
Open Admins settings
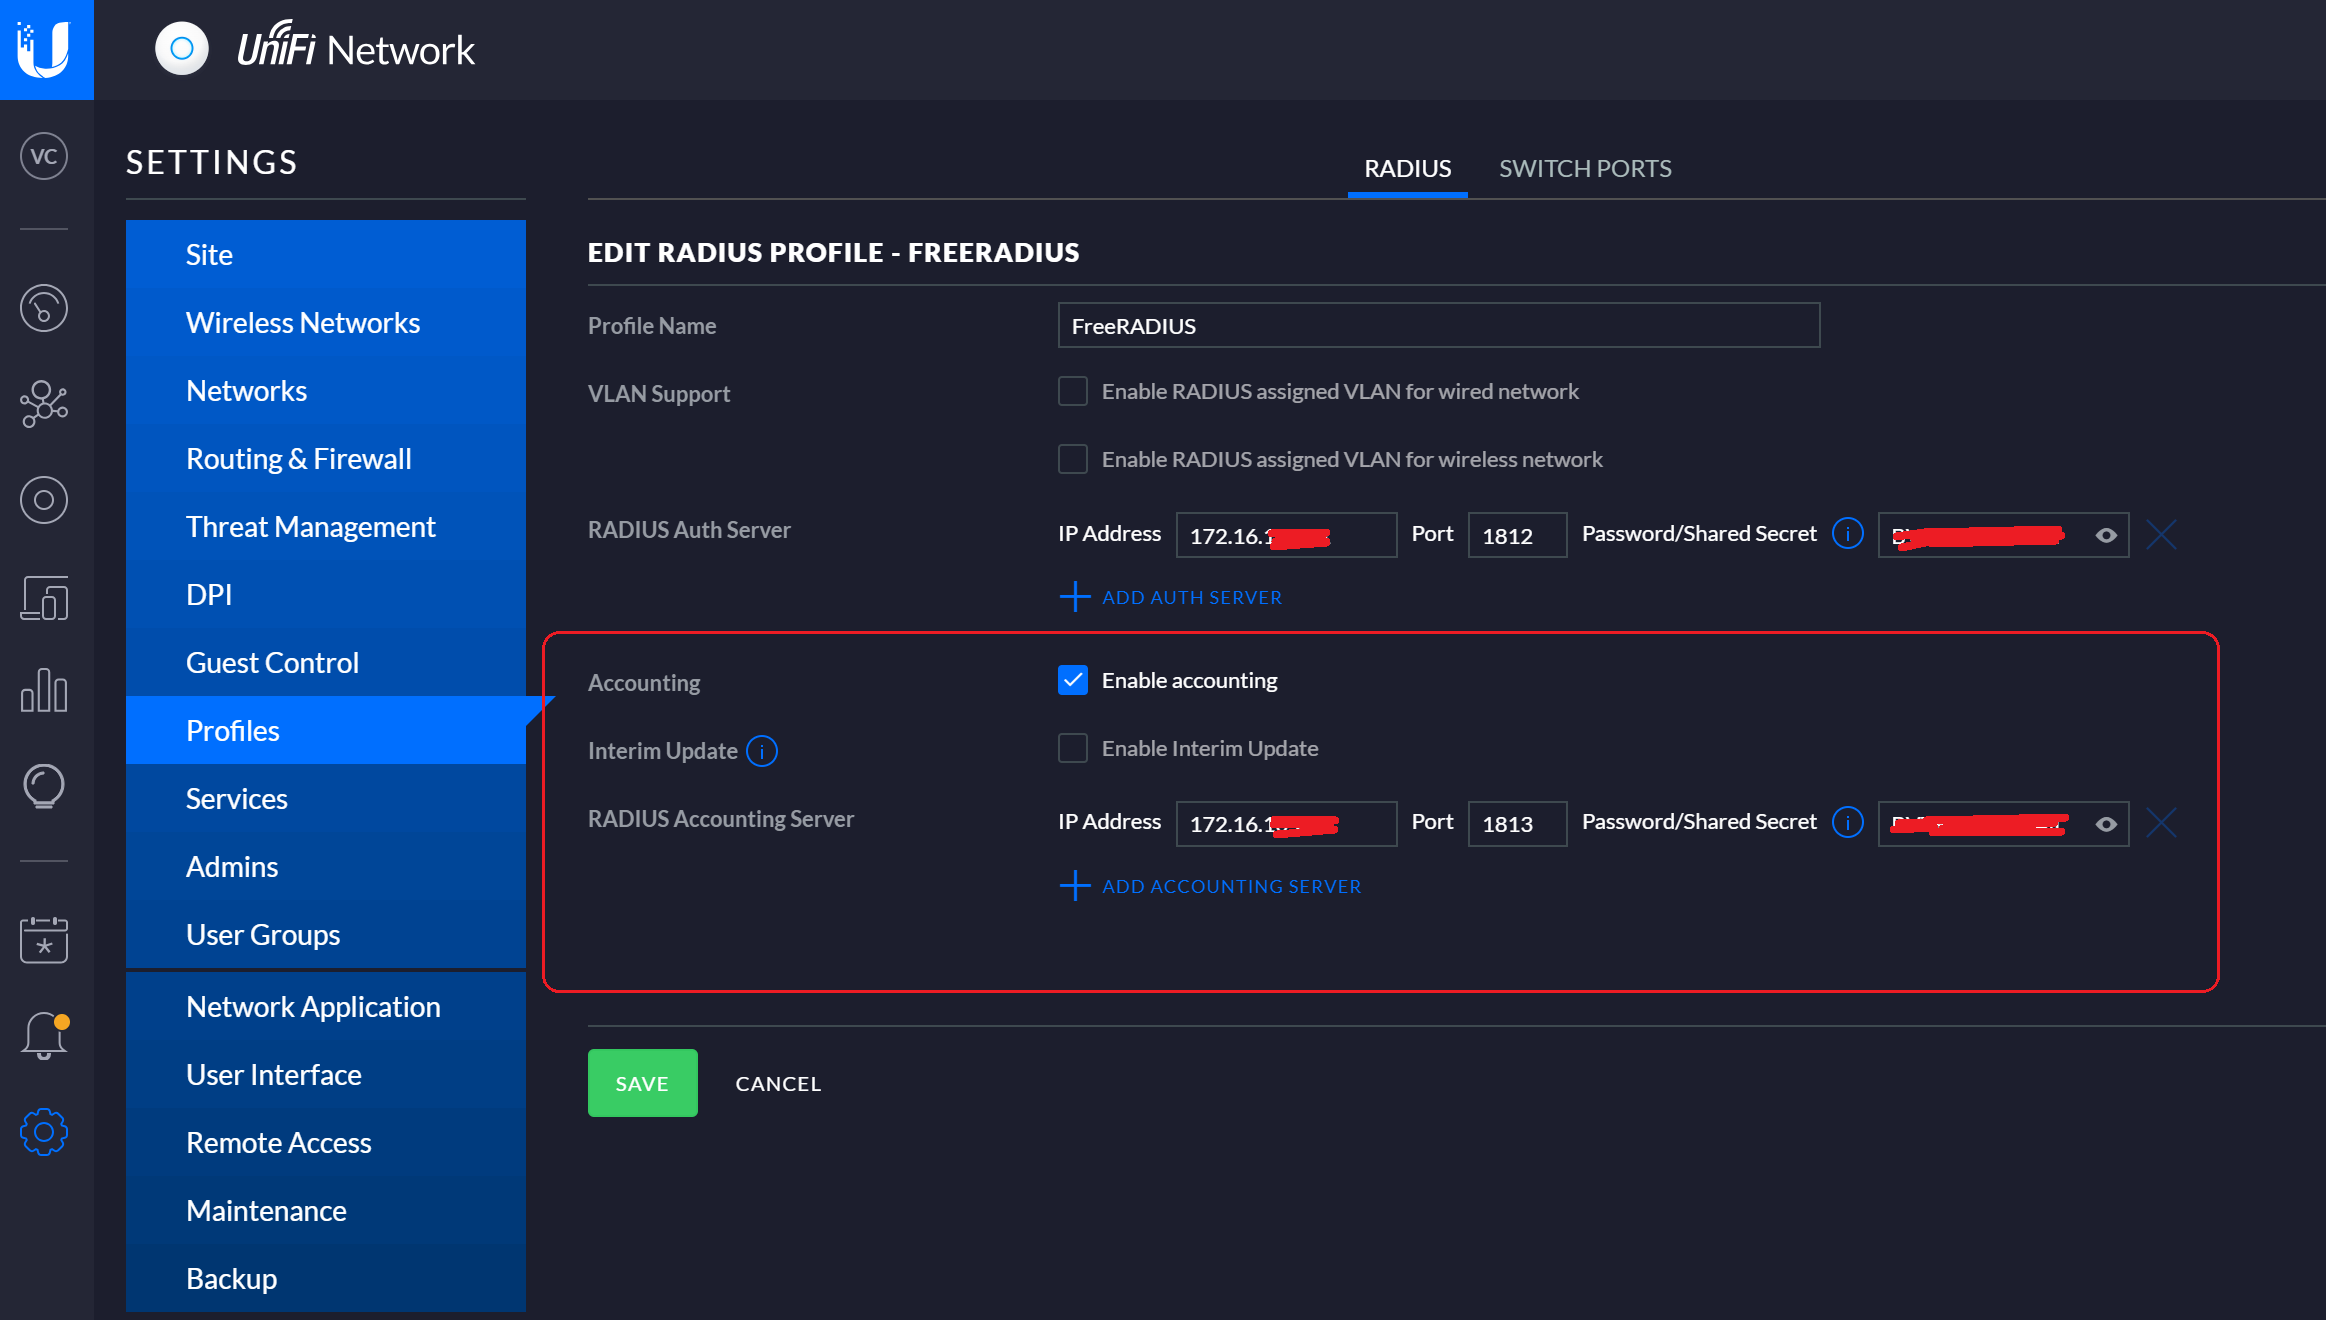pyautogui.click(x=326, y=866)
